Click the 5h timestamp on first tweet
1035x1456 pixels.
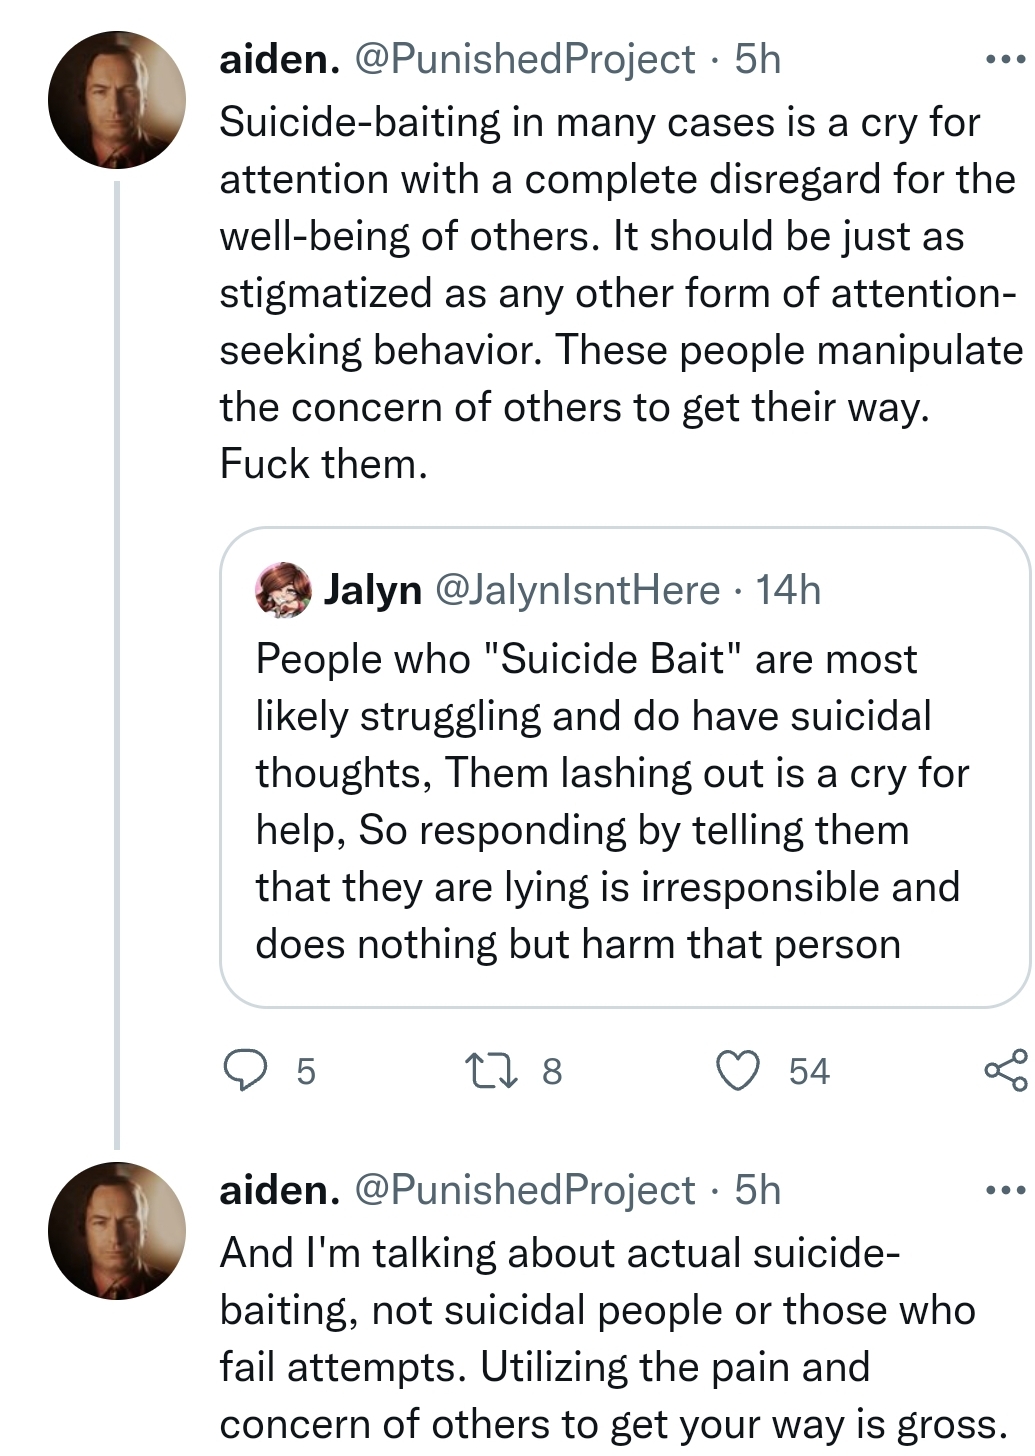[758, 59]
